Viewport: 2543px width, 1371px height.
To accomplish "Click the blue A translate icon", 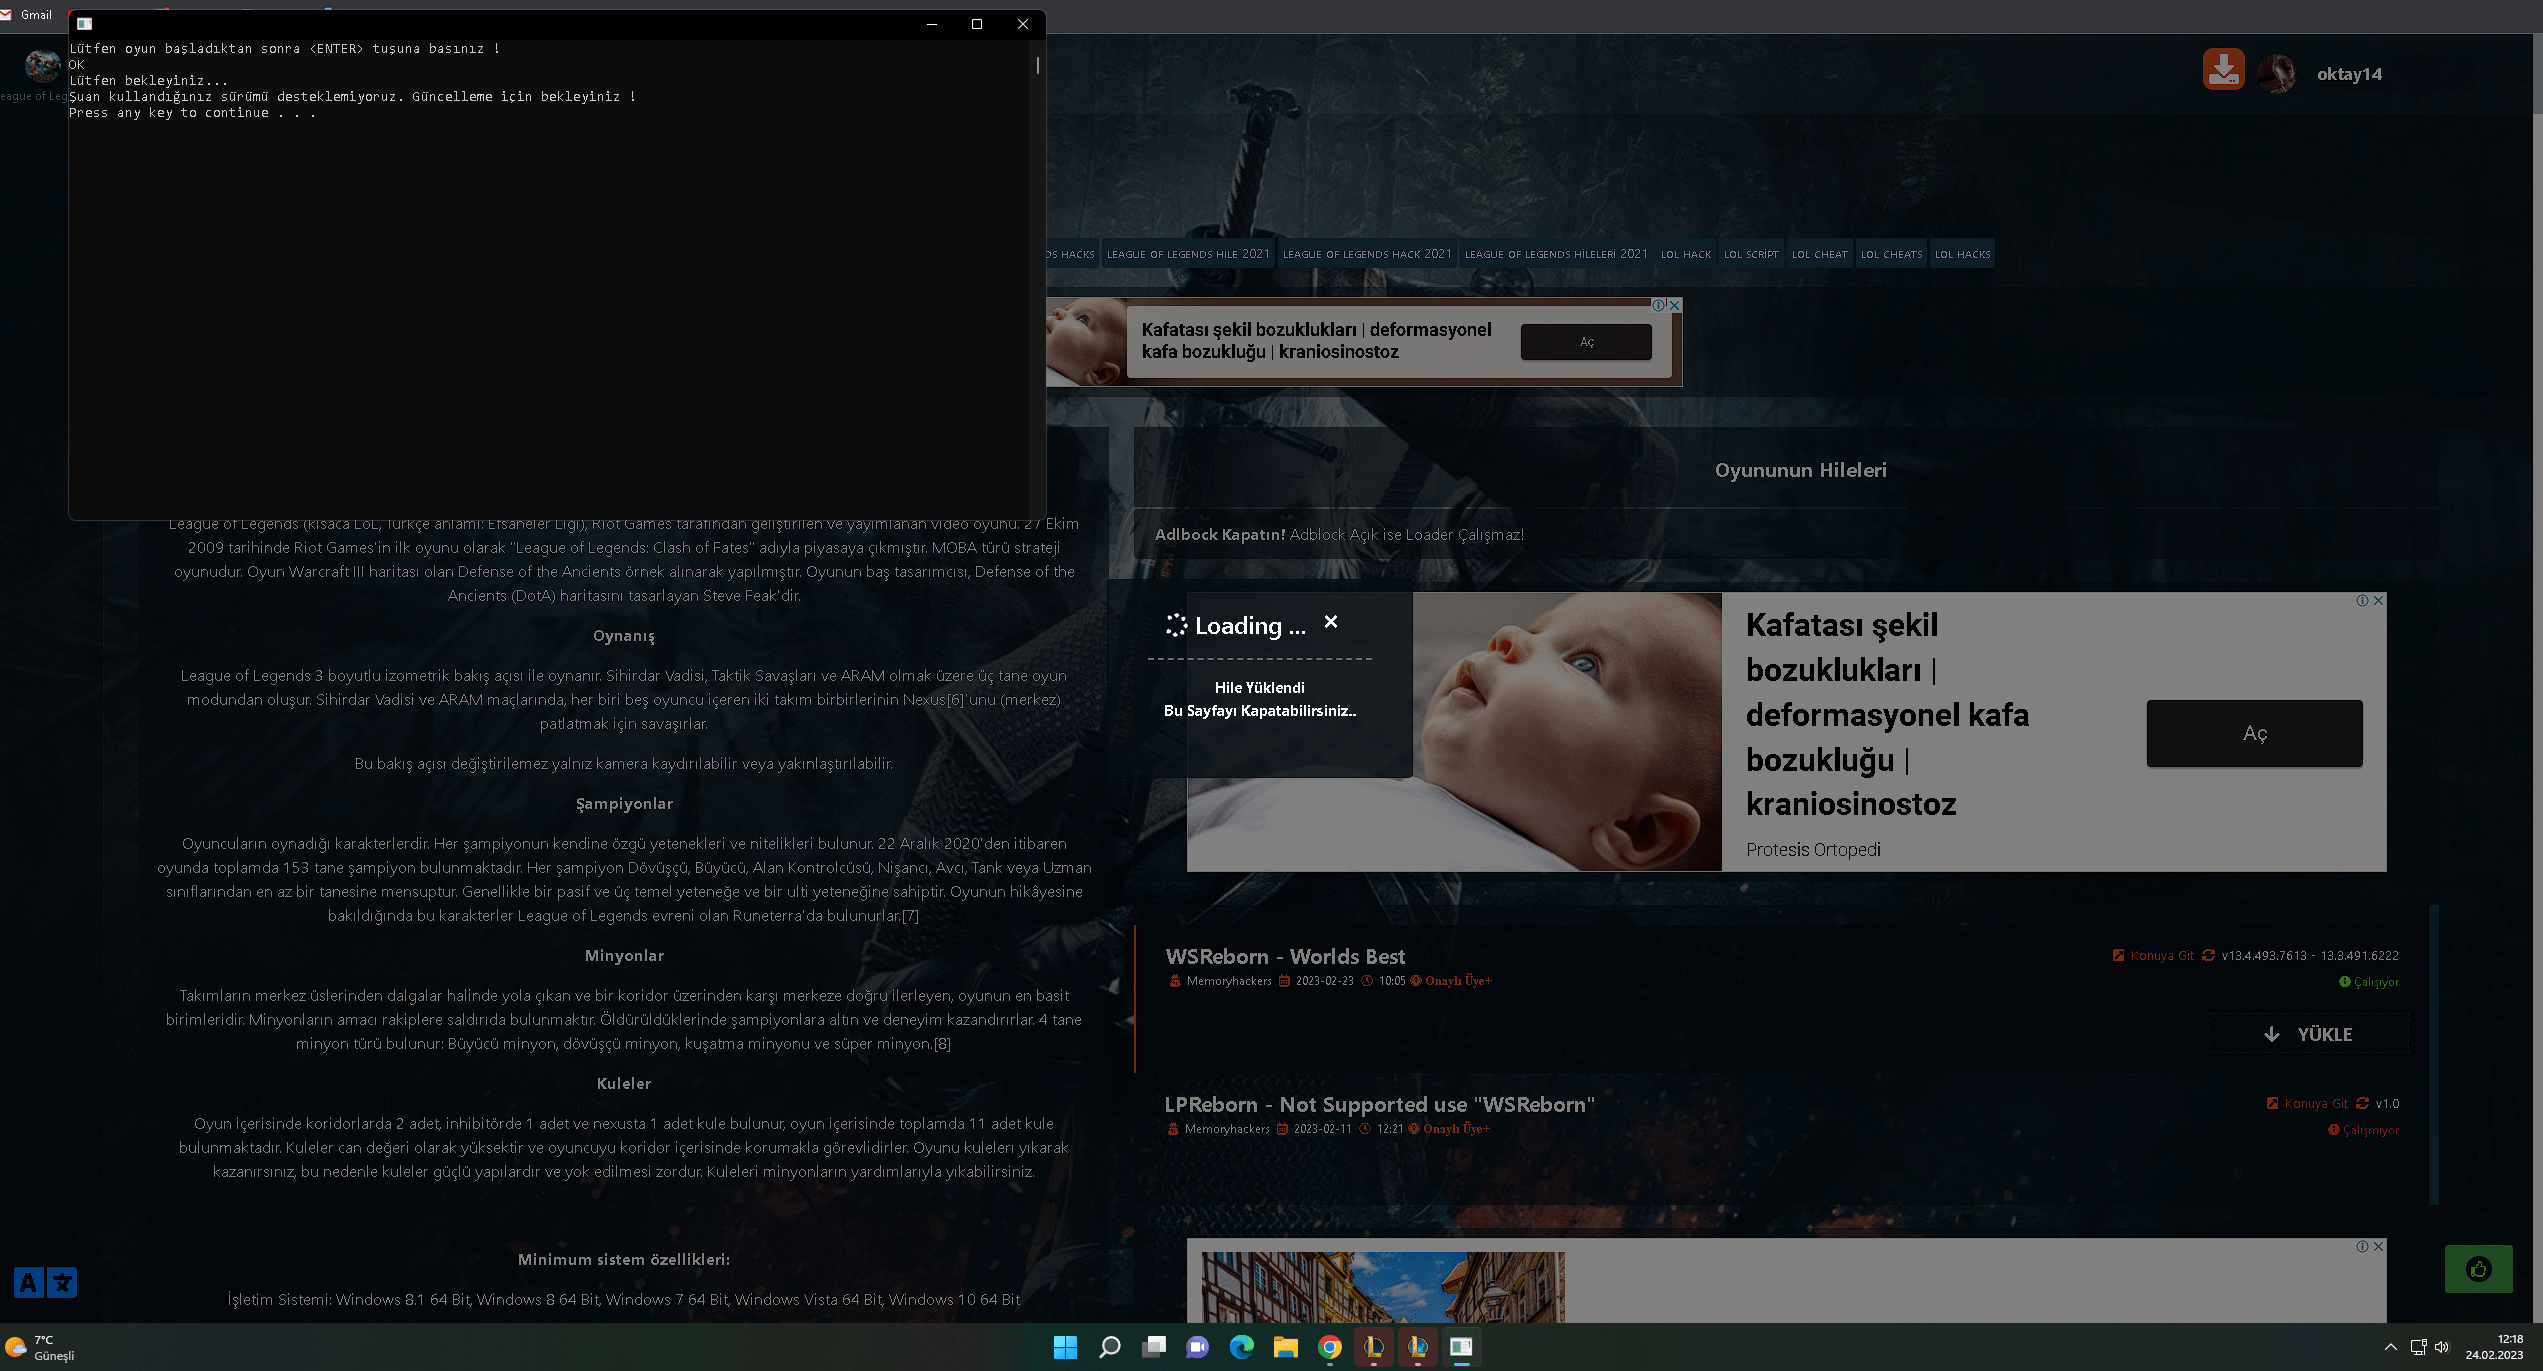I will coord(28,1282).
